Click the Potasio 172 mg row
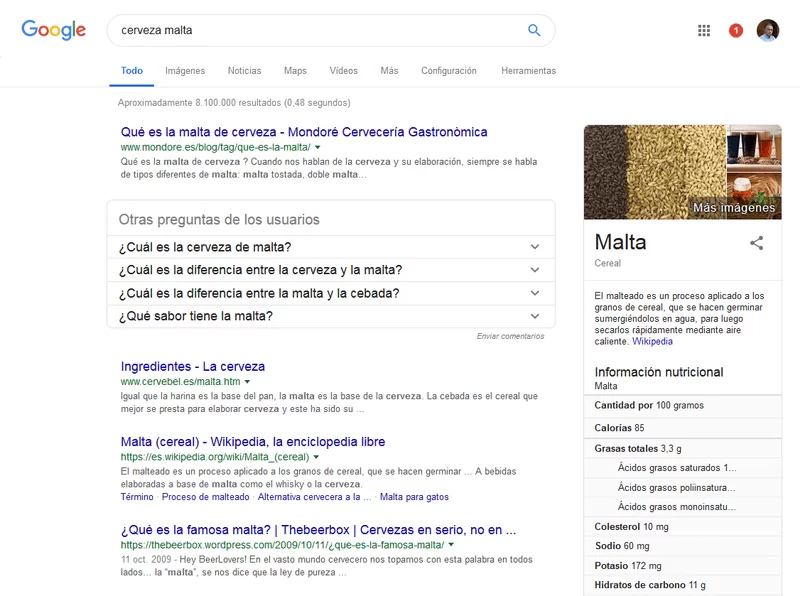This screenshot has height=596, width=800. tap(683, 565)
